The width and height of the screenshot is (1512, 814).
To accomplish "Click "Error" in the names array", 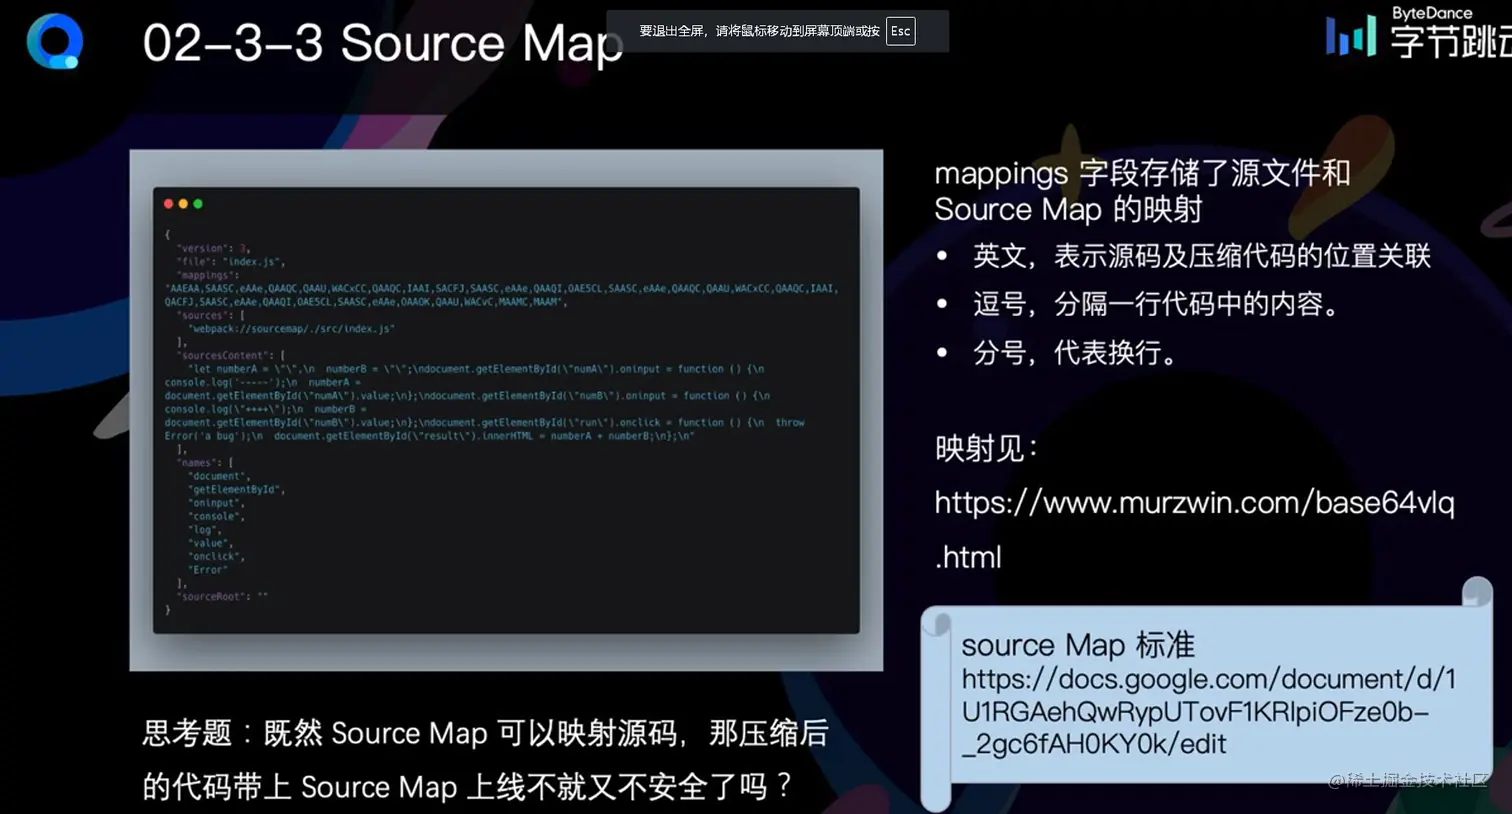I will (x=208, y=570).
